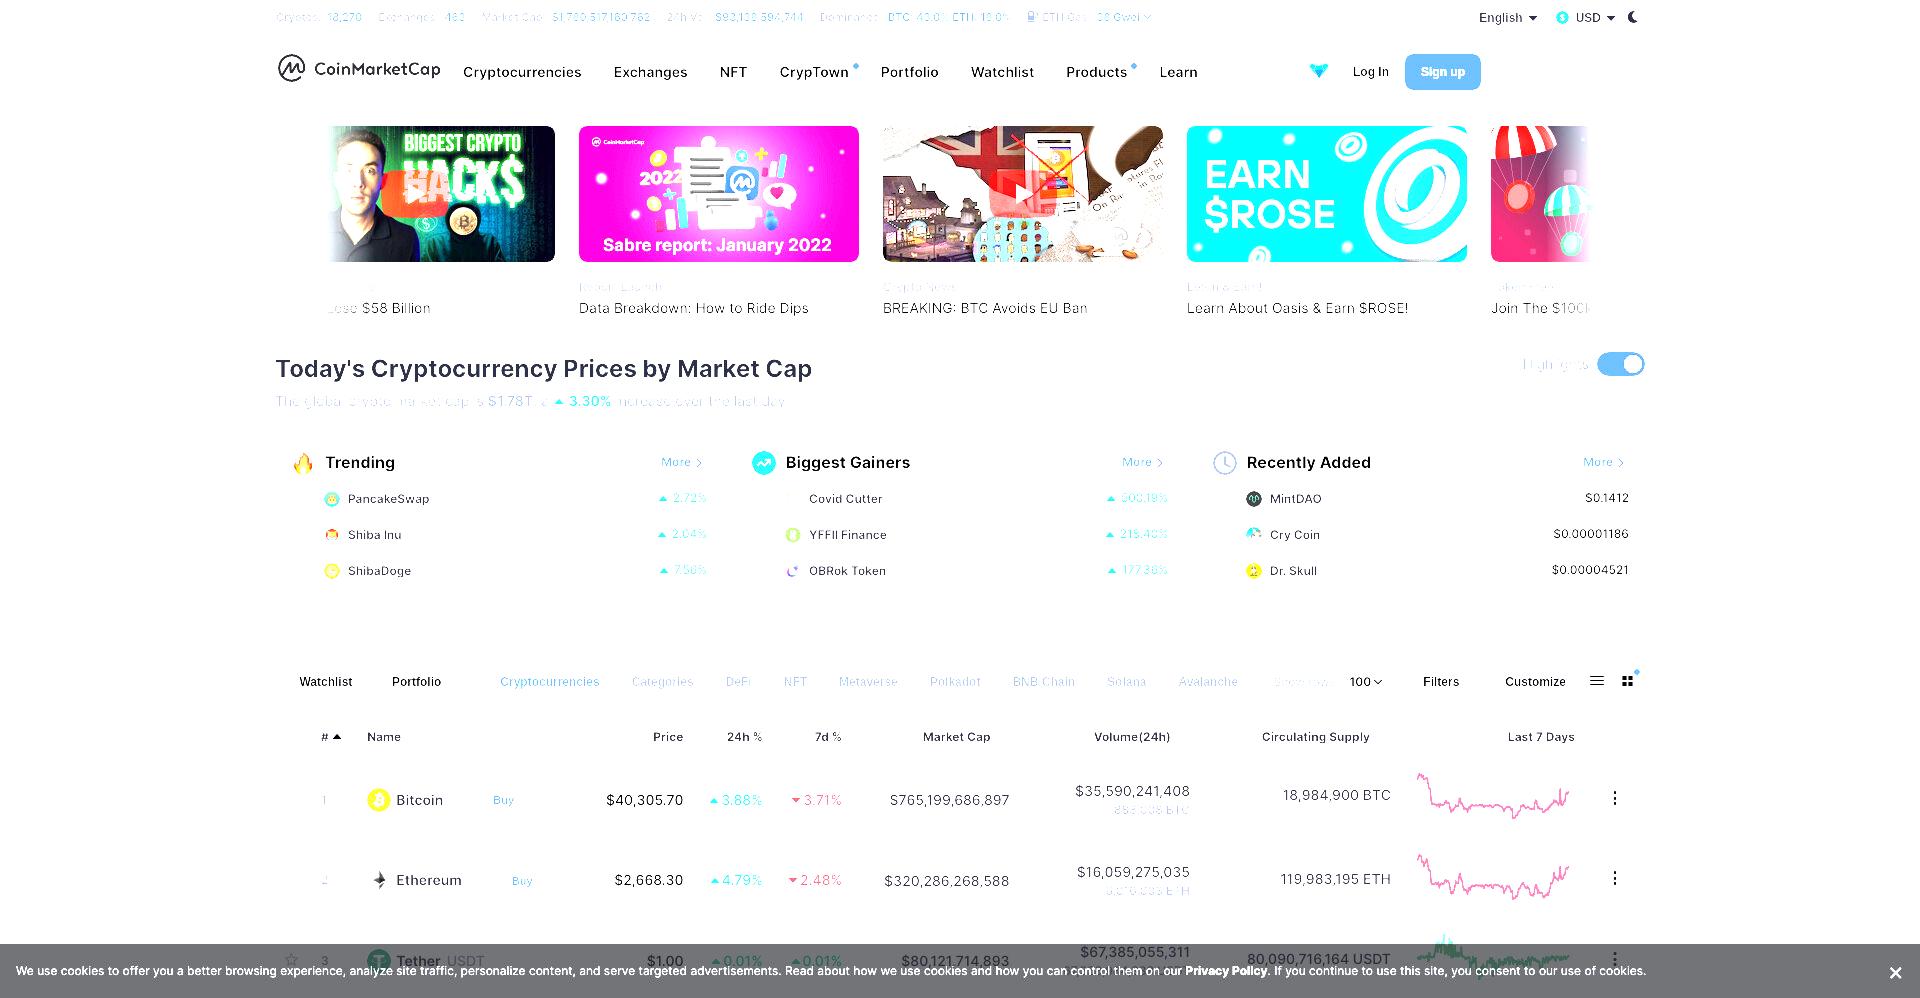Select the DeFi category tab
This screenshot has height=998, width=1920.
pyautogui.click(x=738, y=682)
